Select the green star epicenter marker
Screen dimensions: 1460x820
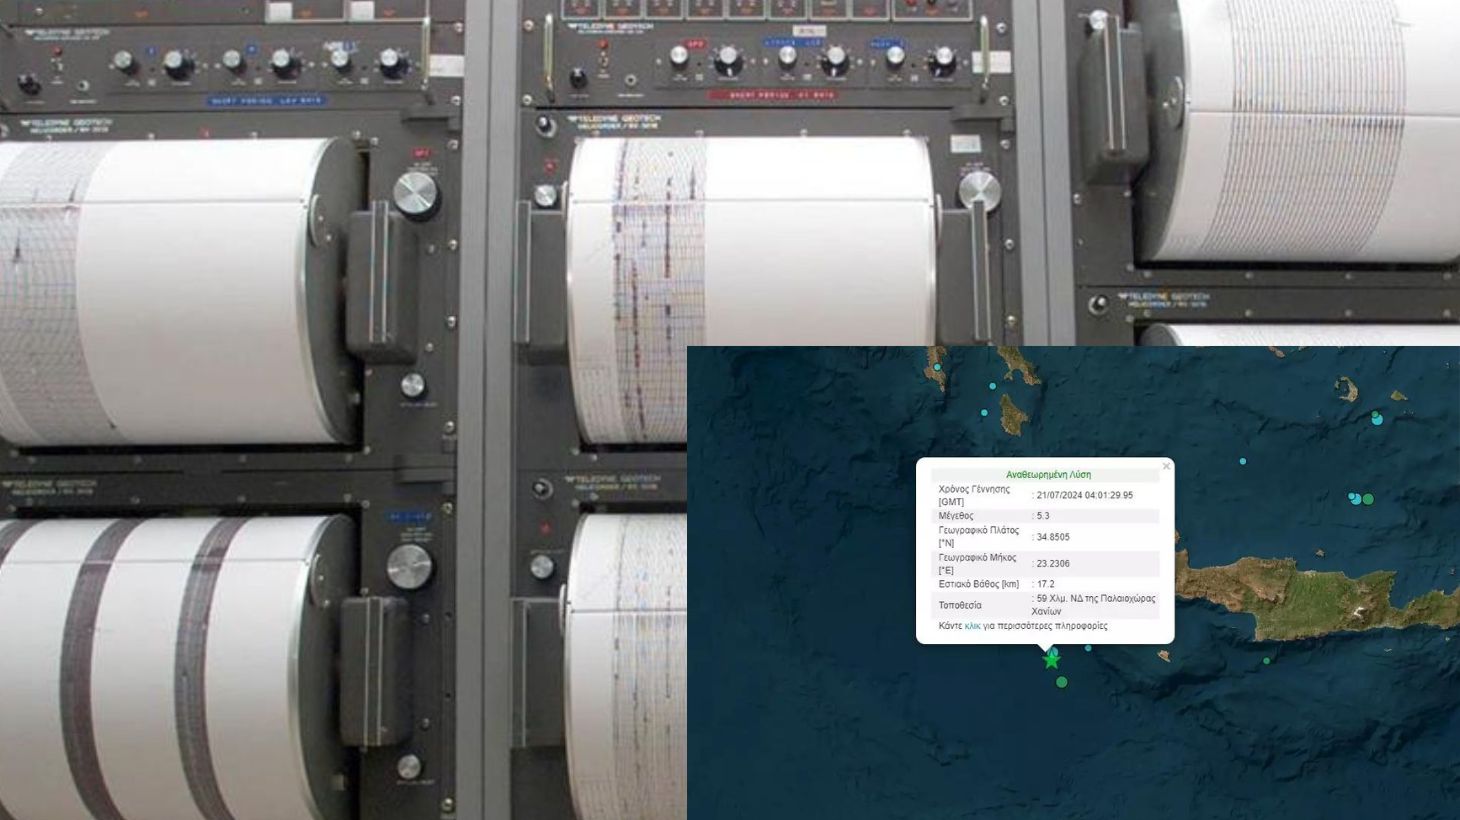pos(1051,660)
